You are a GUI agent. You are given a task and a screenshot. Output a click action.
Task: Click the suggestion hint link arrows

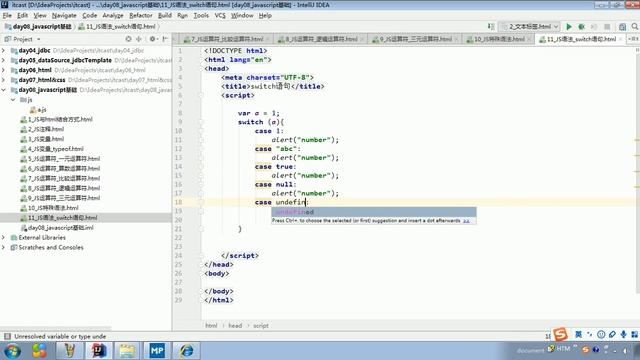[x=466, y=221]
